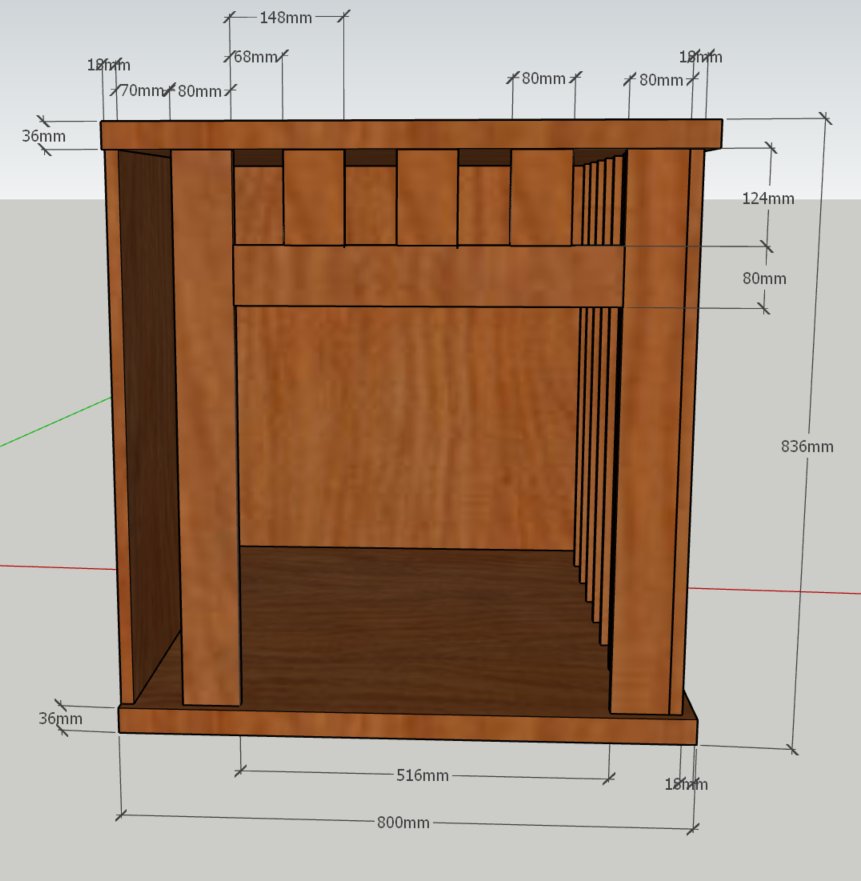Select the top panel of the cabinet

click(410, 134)
